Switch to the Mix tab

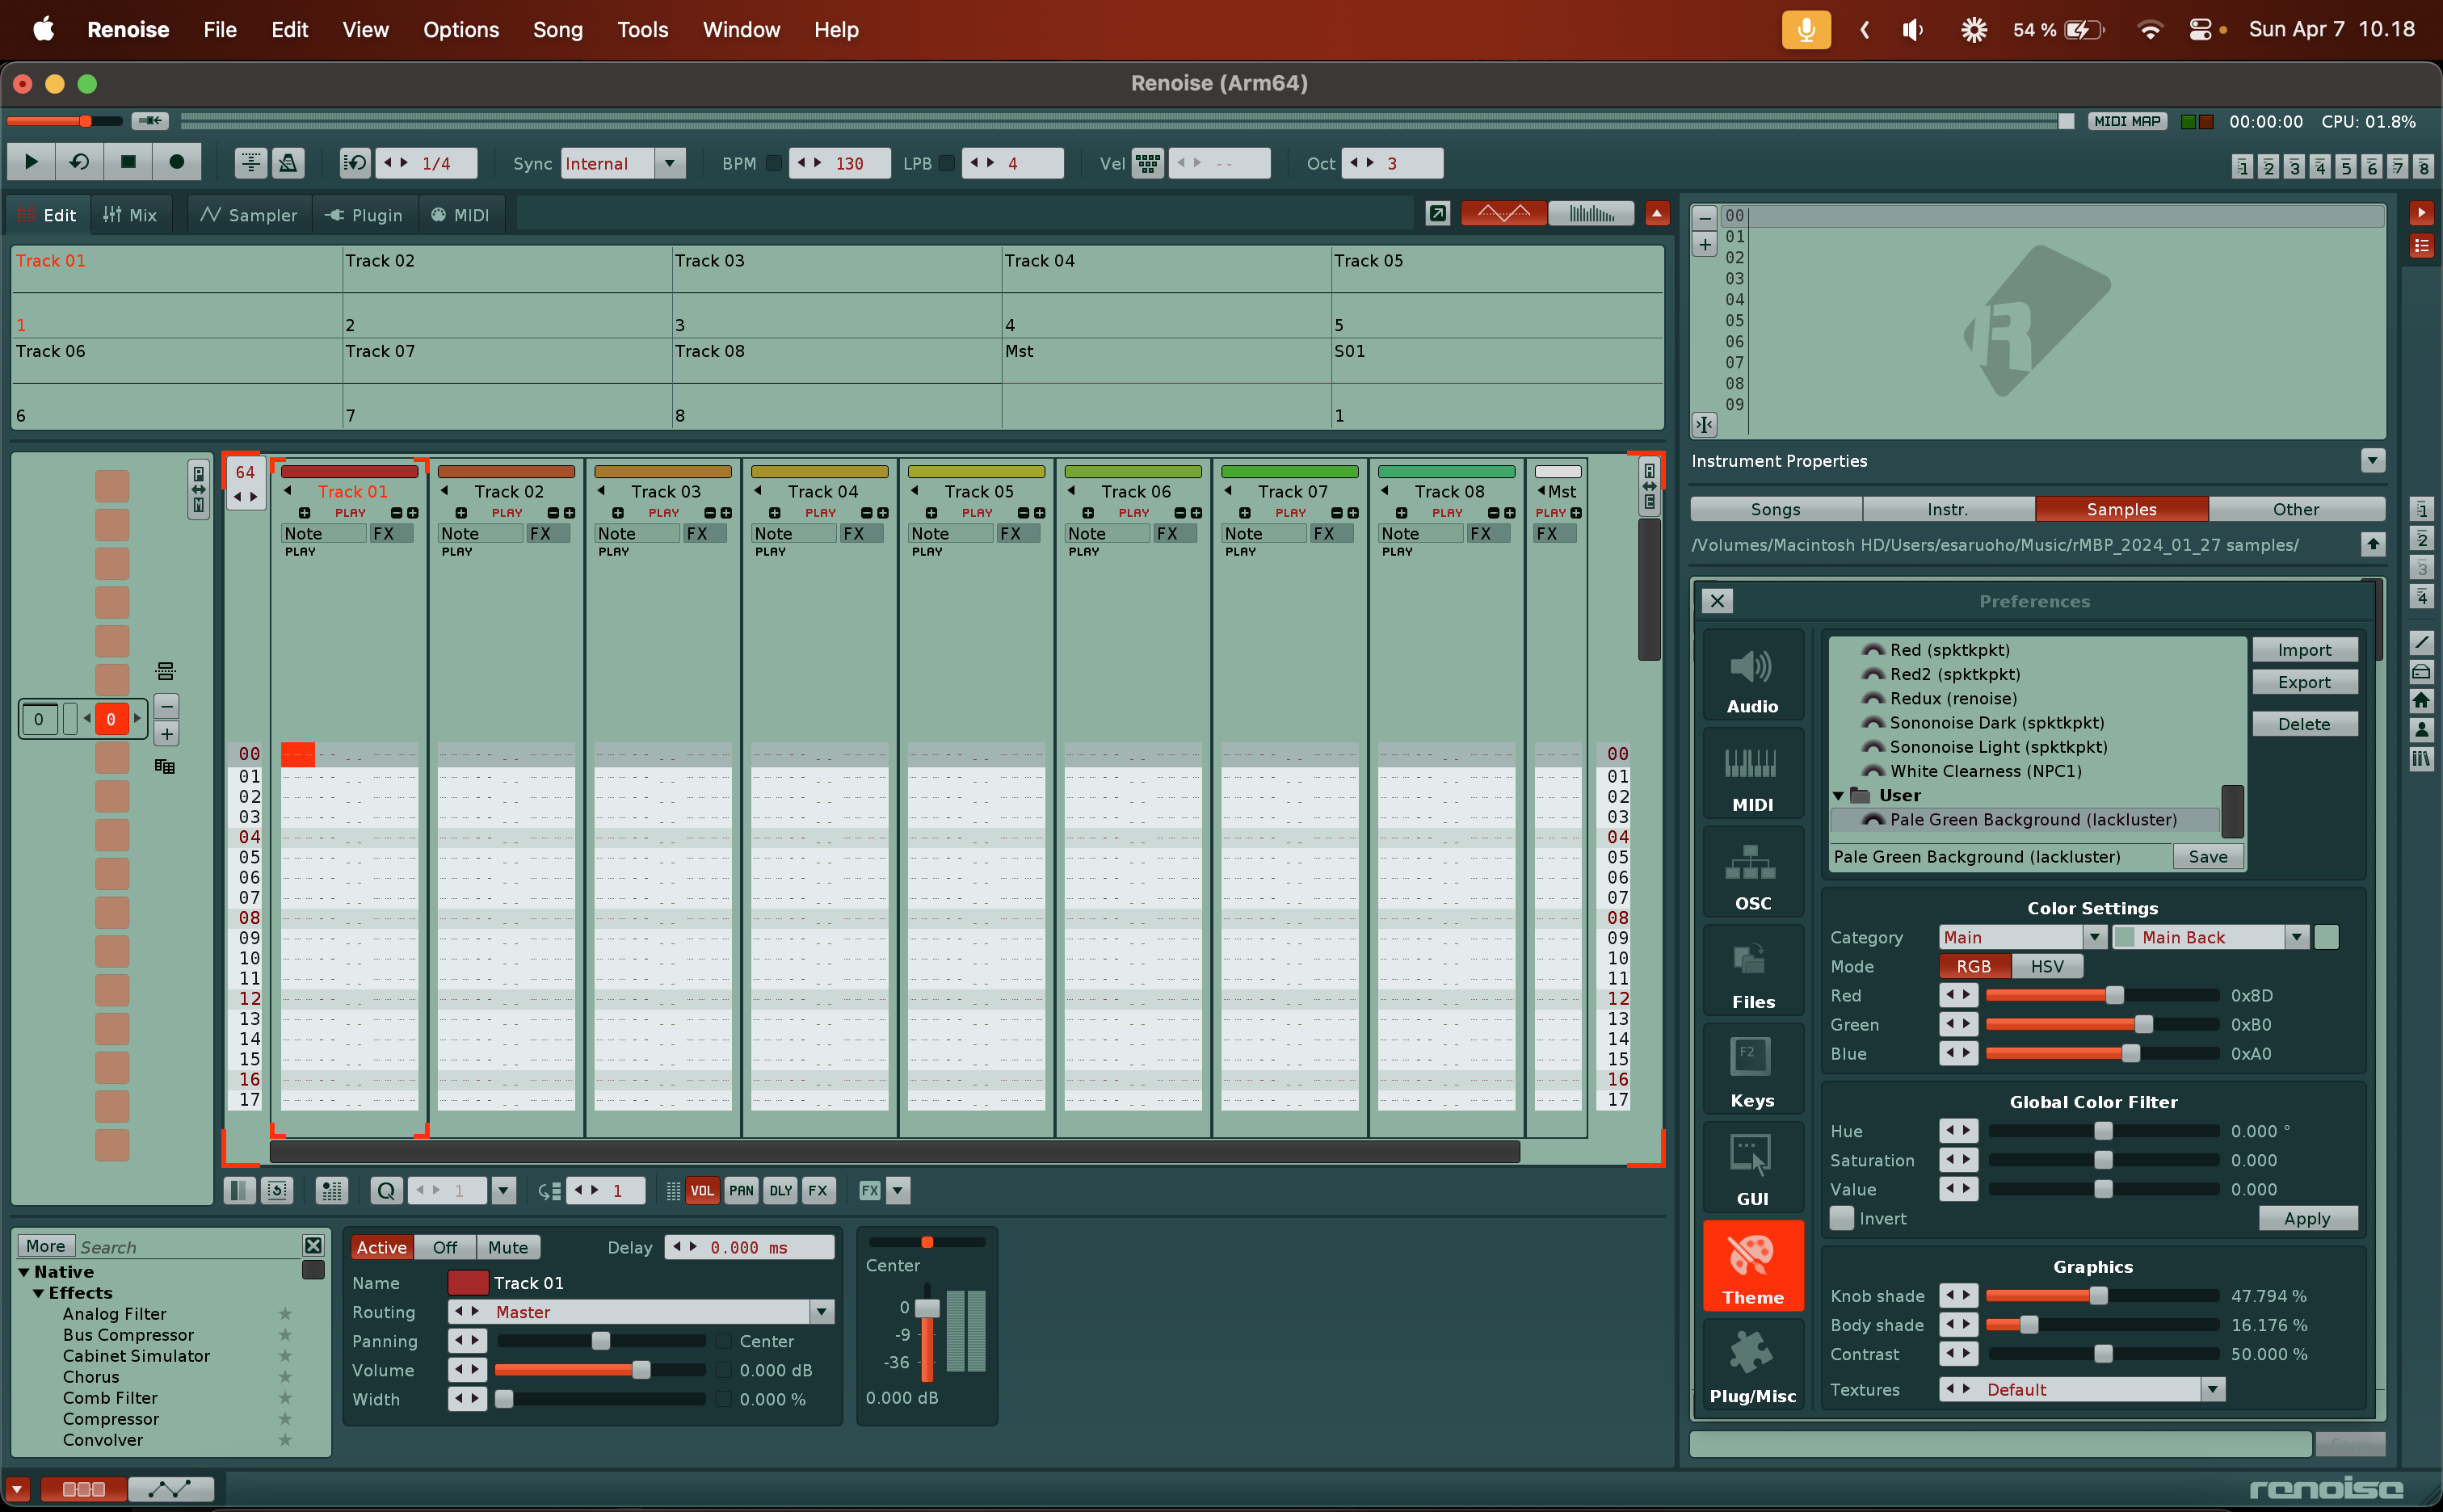point(130,215)
